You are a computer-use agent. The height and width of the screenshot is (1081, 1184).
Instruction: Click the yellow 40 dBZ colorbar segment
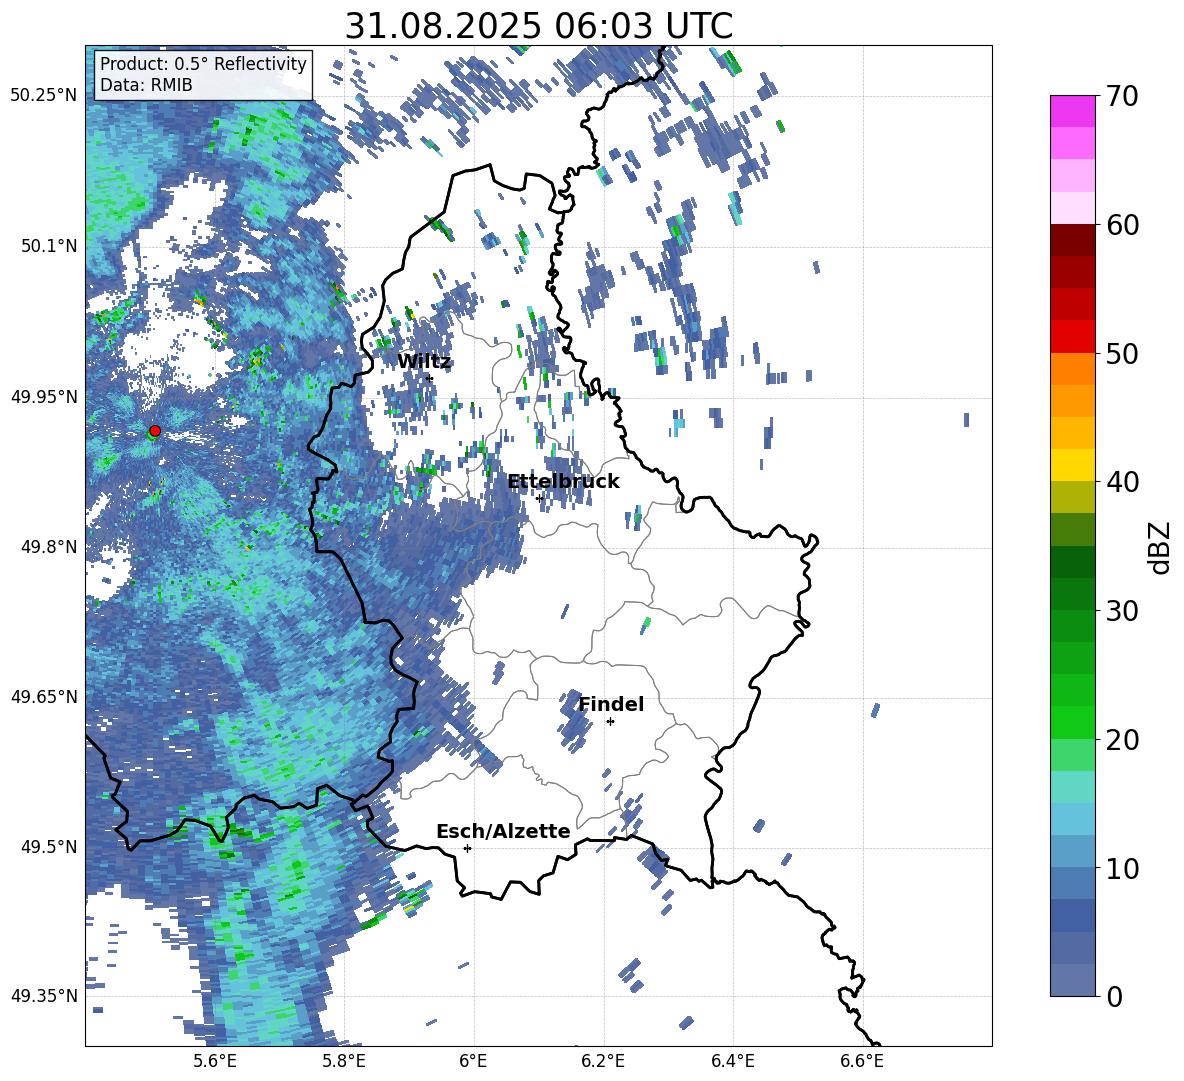pyautogui.click(x=1072, y=466)
